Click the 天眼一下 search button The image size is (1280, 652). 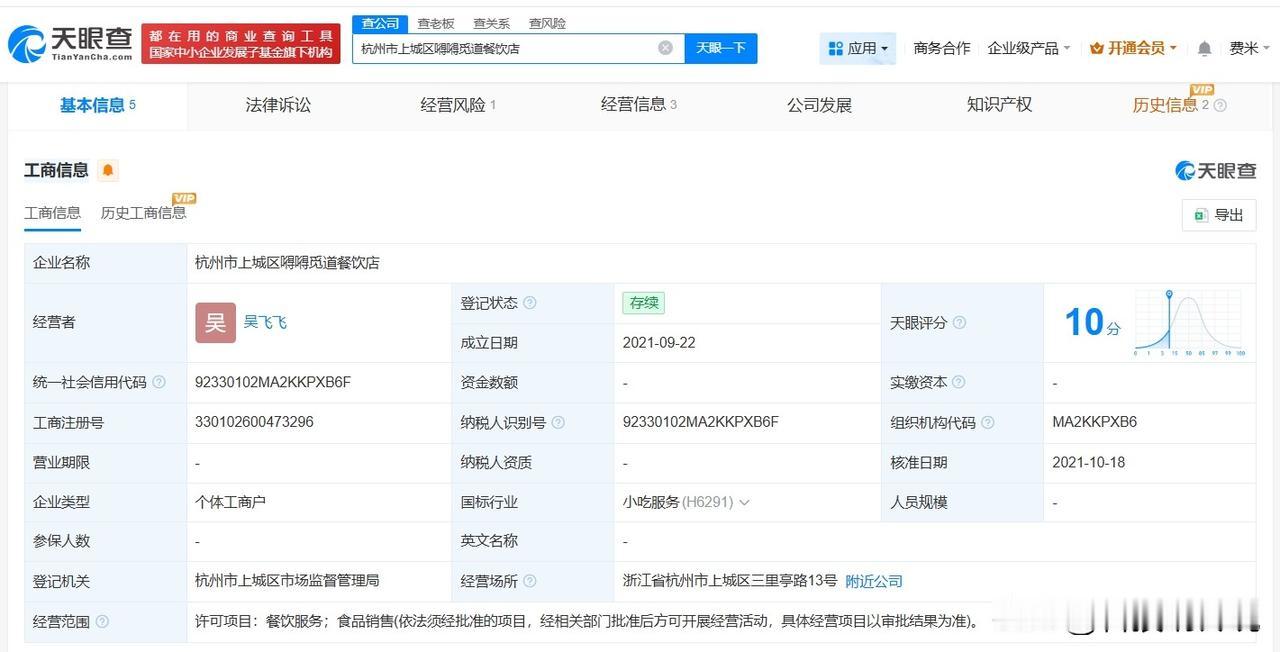(x=721, y=48)
